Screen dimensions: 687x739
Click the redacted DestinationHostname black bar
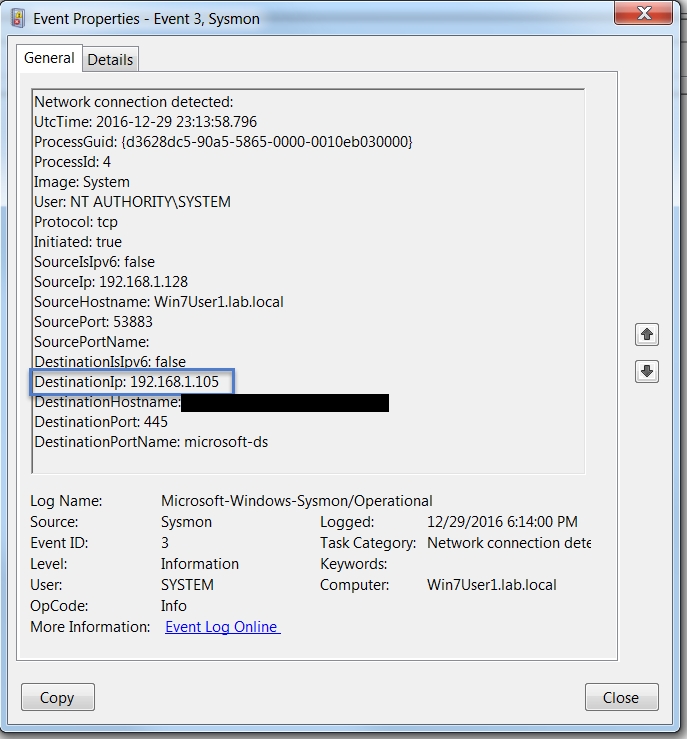point(285,403)
